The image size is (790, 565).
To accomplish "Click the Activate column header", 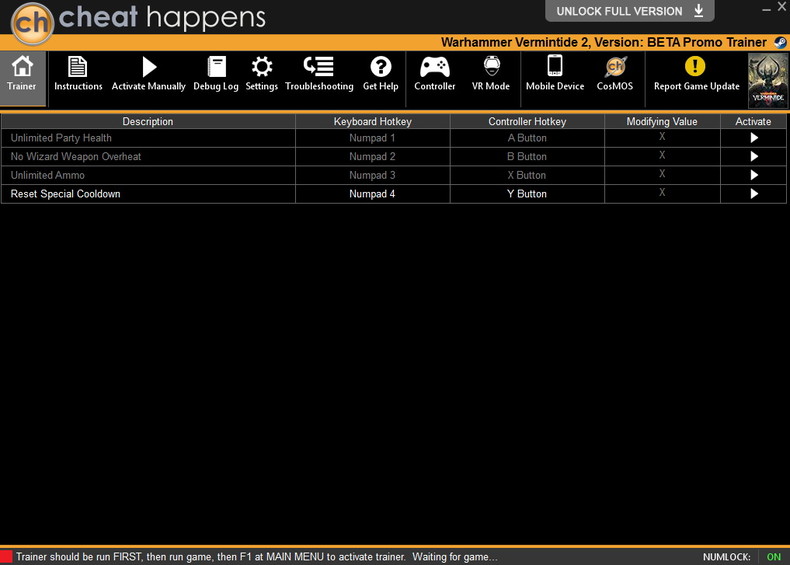I will (x=753, y=121).
